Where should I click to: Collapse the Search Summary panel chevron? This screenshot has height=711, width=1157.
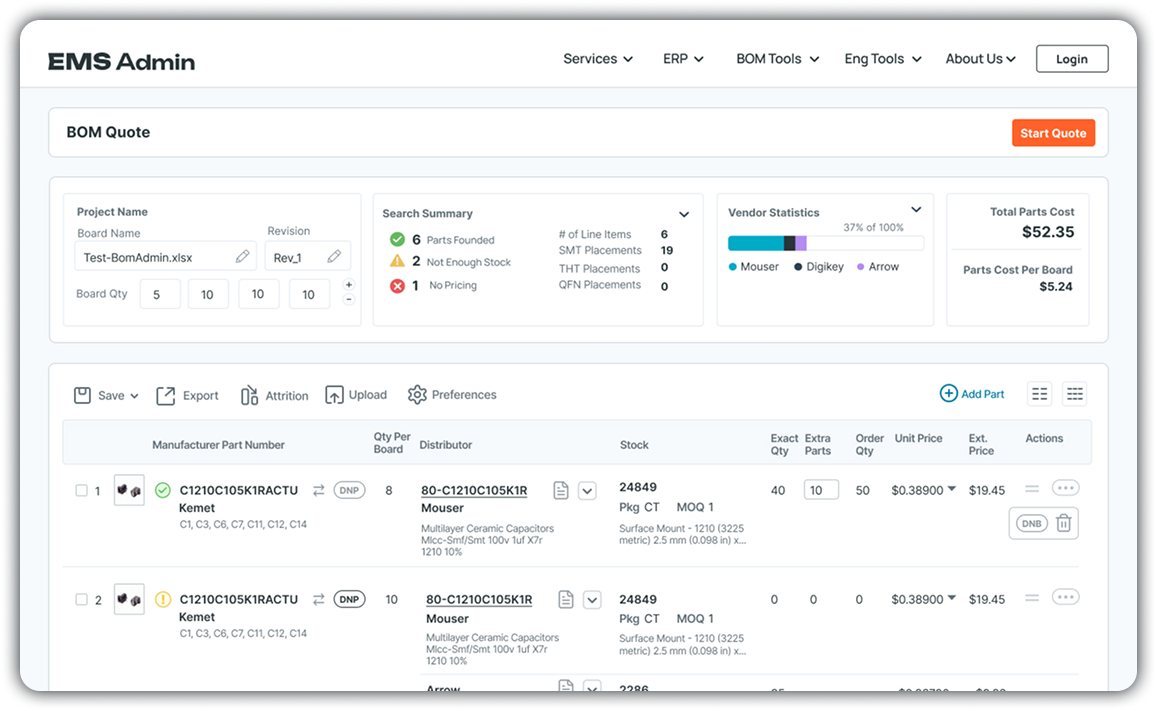pyautogui.click(x=684, y=214)
